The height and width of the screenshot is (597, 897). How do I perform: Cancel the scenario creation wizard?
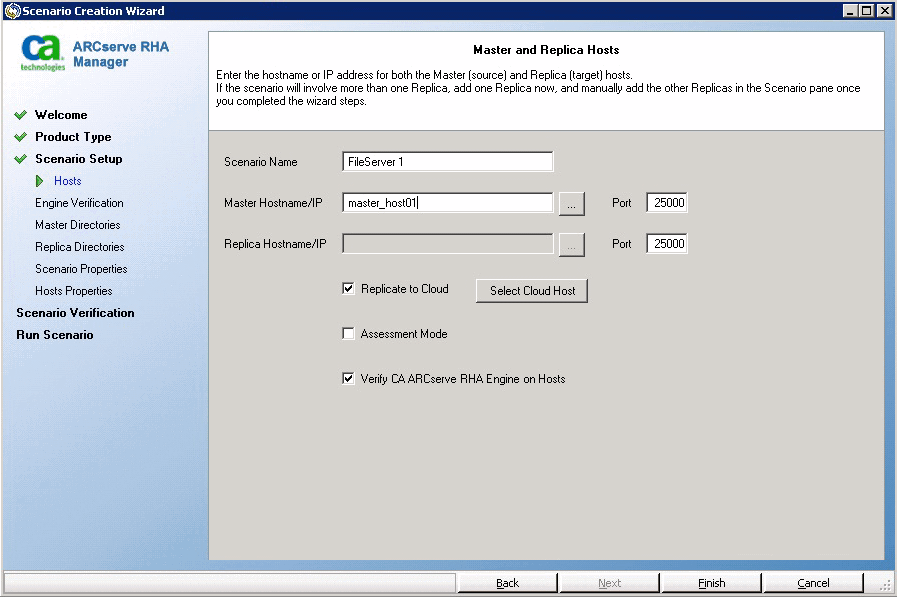[813, 582]
